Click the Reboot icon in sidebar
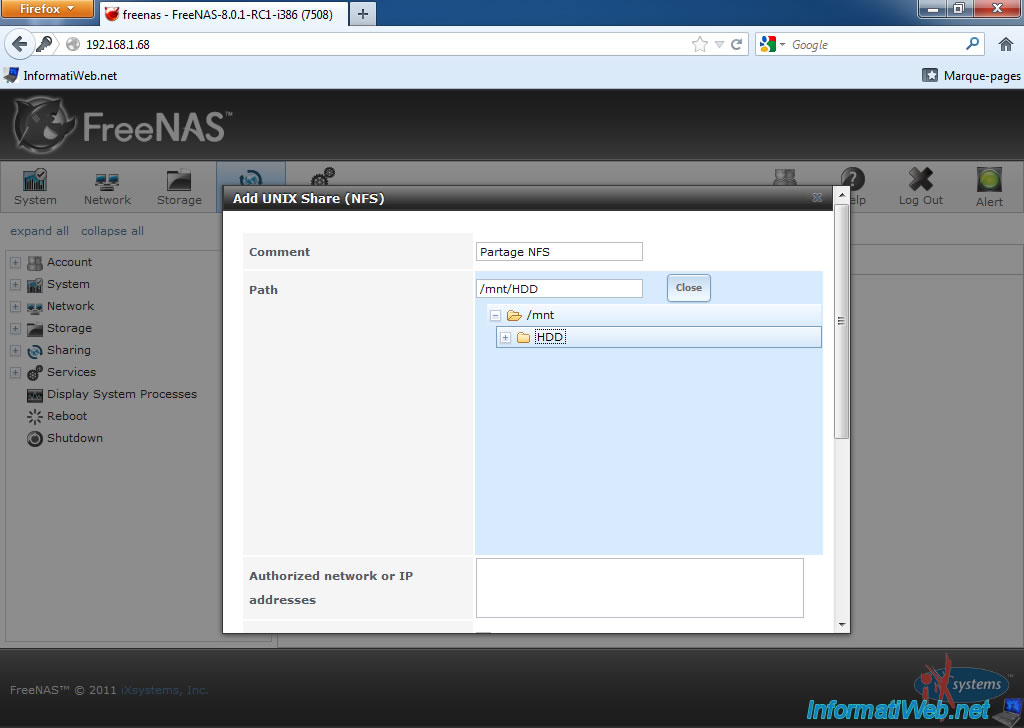The width and height of the screenshot is (1024, 728). click(x=35, y=417)
